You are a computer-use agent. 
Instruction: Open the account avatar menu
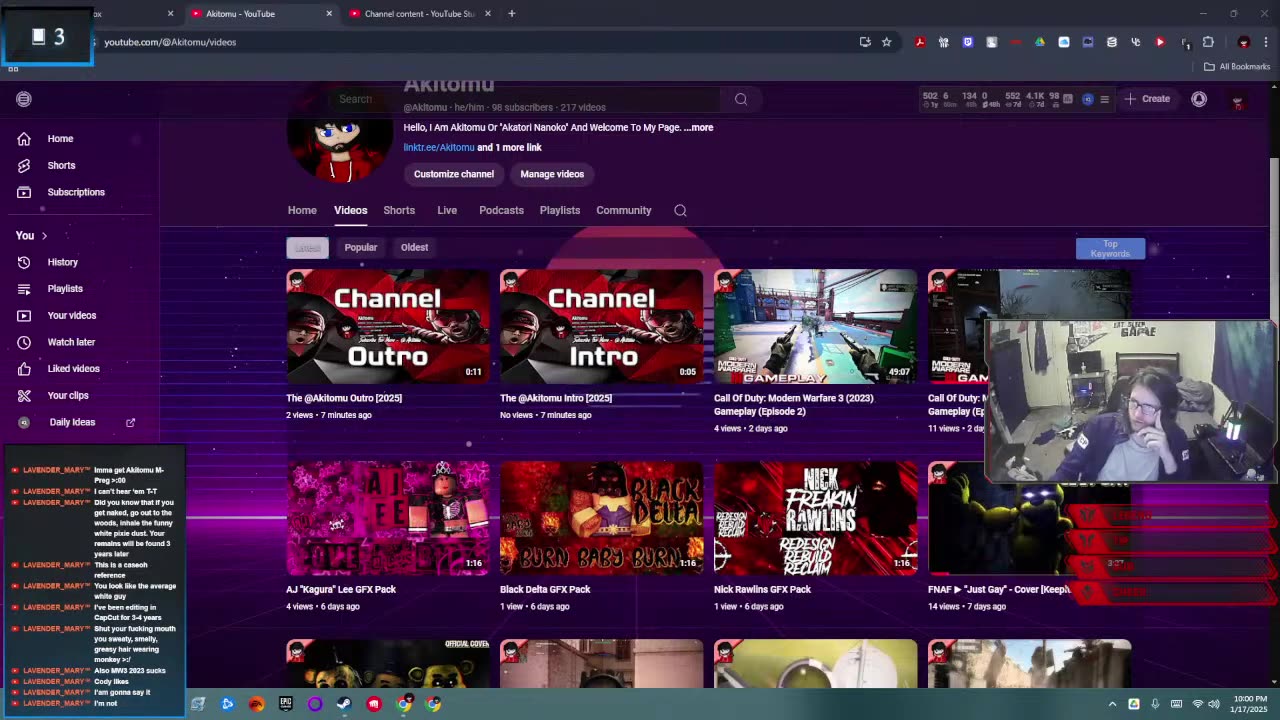[1238, 101]
